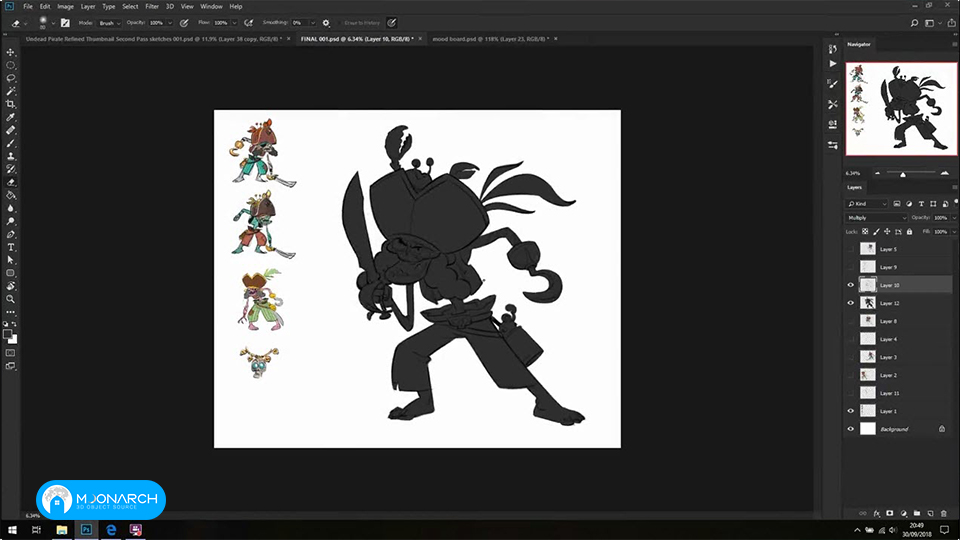Open Flow dropdown arrow
The height and width of the screenshot is (540, 960).
234,23
